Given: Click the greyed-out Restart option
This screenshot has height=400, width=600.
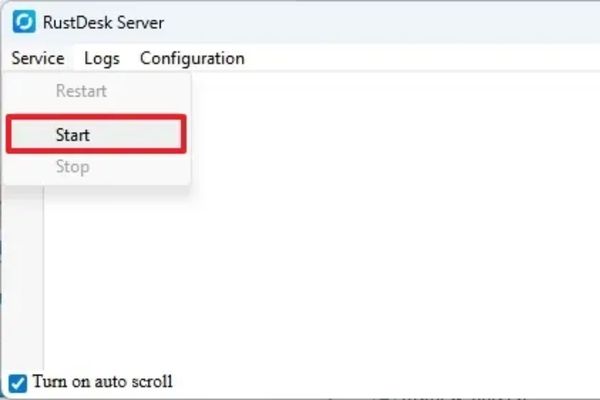Looking at the screenshot, I should point(81,91).
